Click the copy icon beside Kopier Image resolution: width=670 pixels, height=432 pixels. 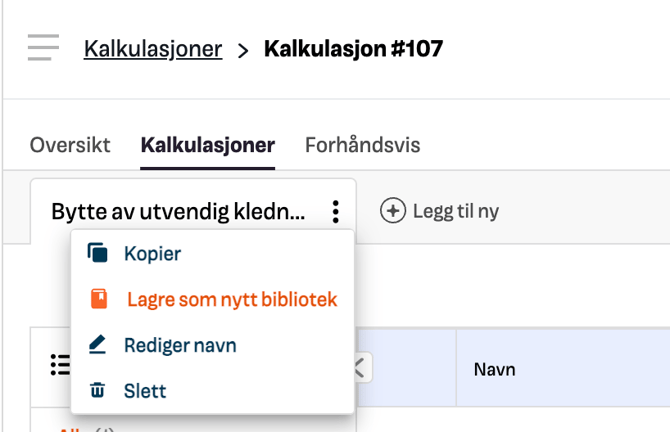pos(97,253)
